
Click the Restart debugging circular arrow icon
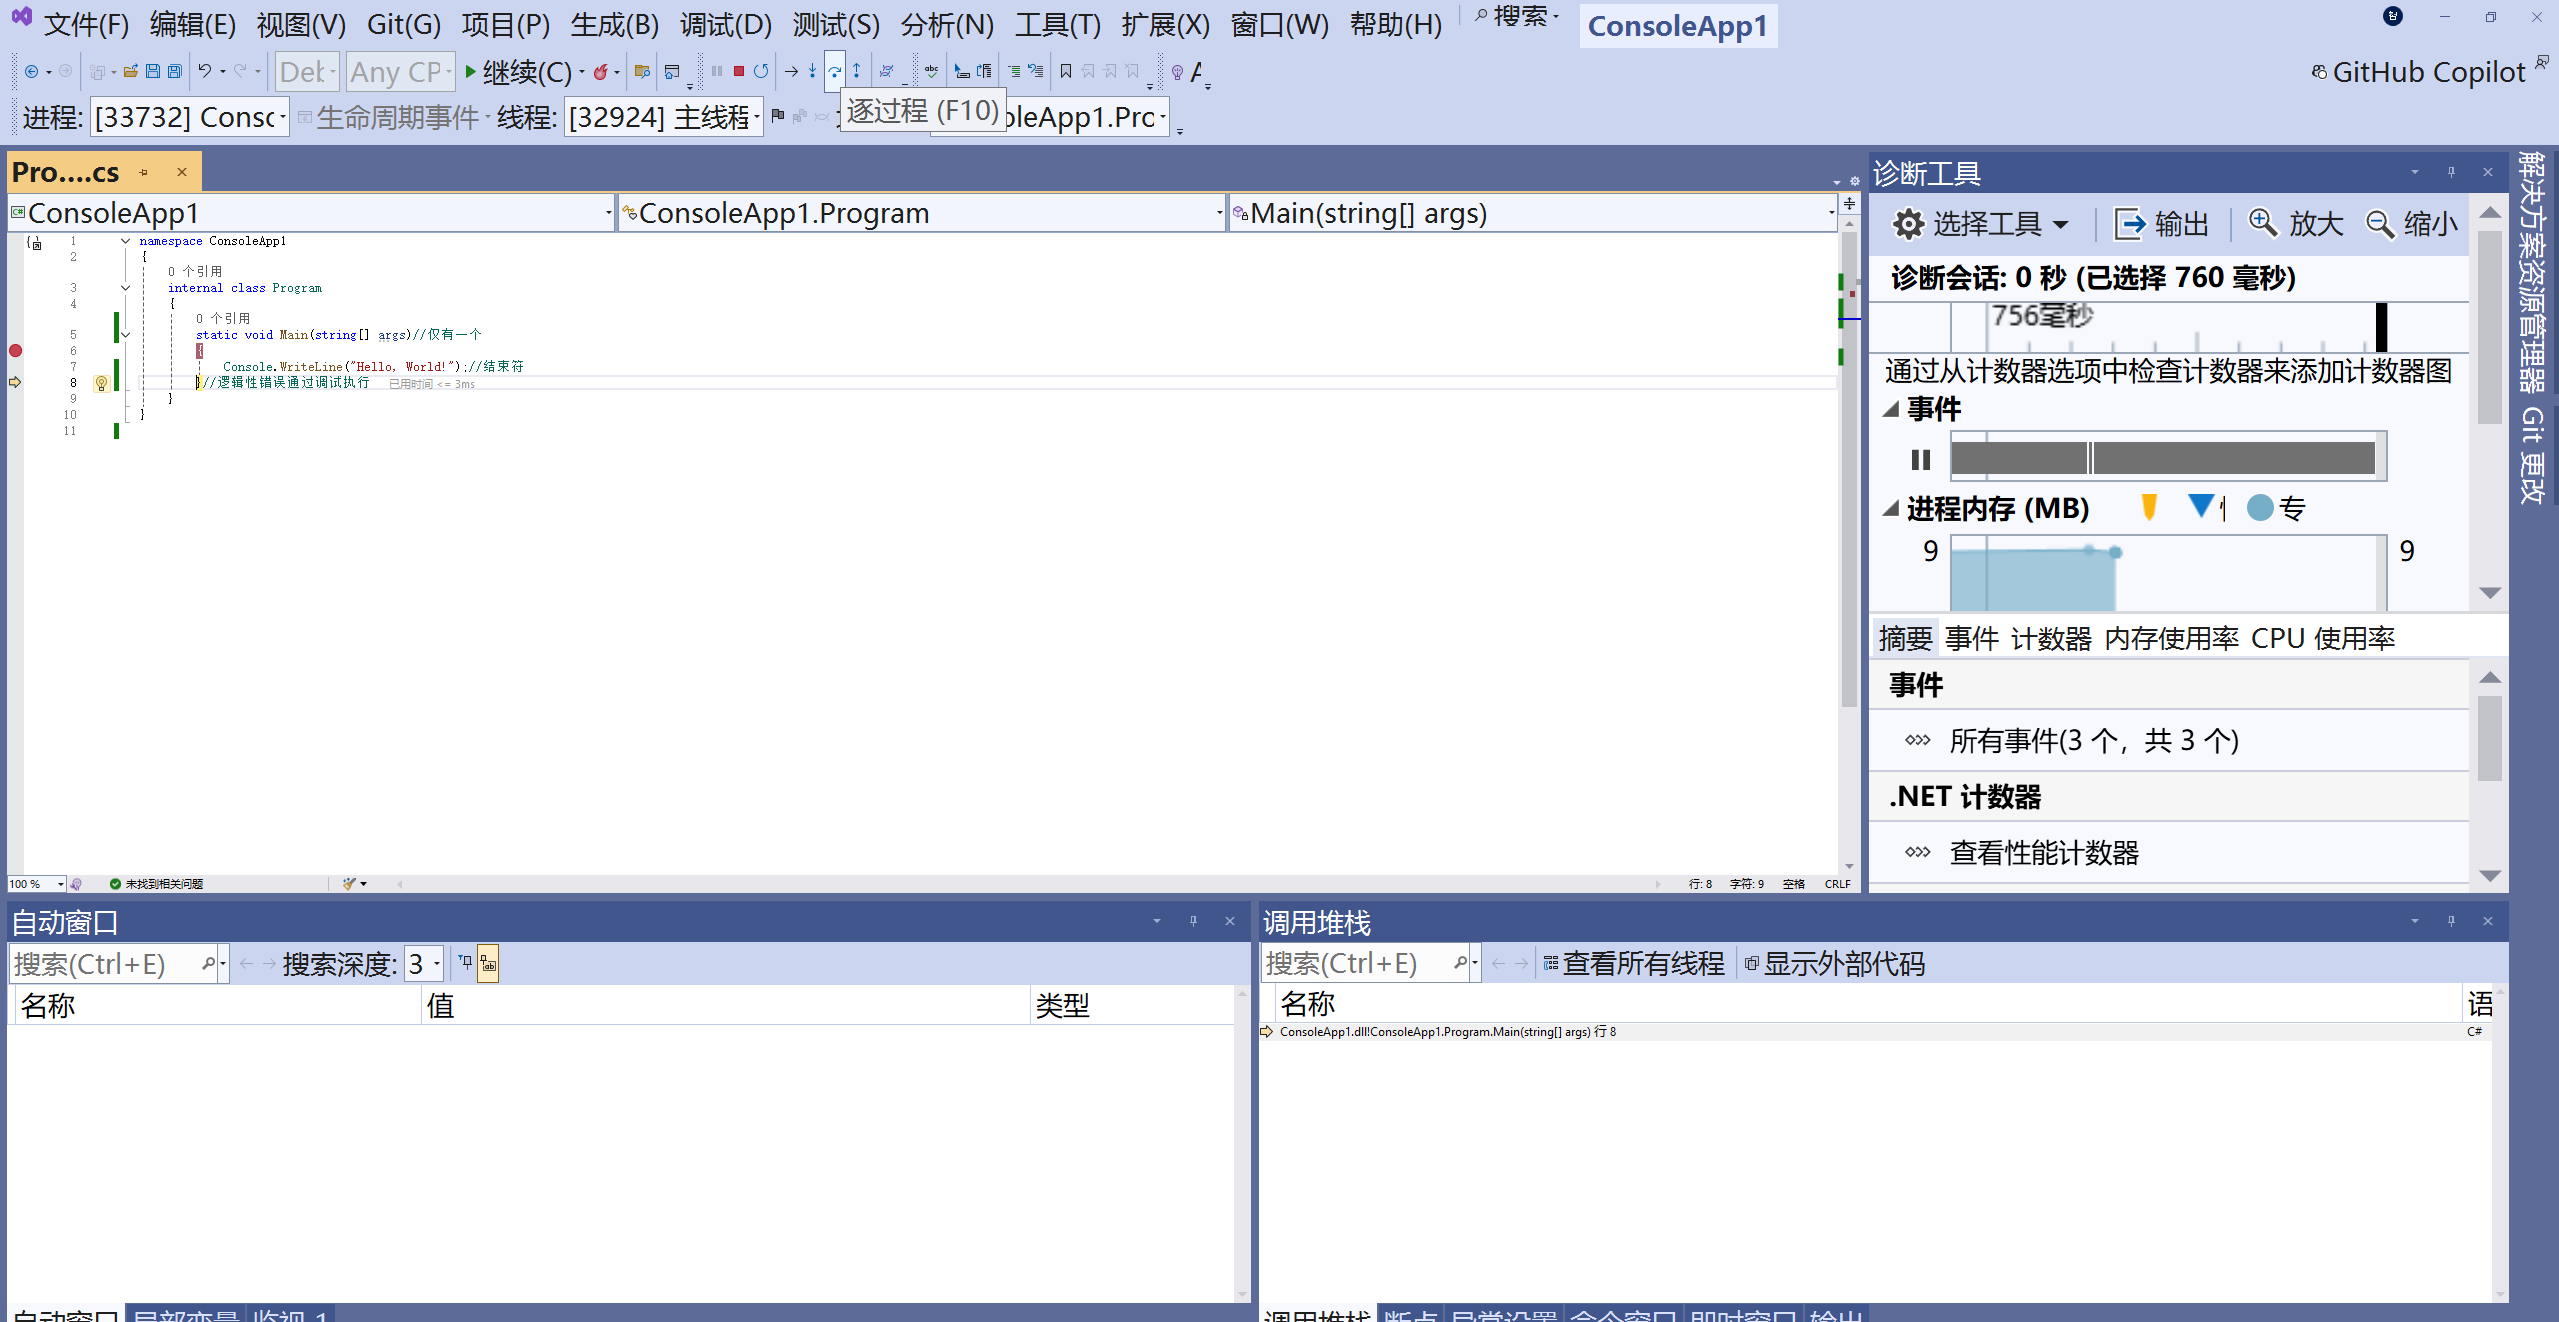761,72
